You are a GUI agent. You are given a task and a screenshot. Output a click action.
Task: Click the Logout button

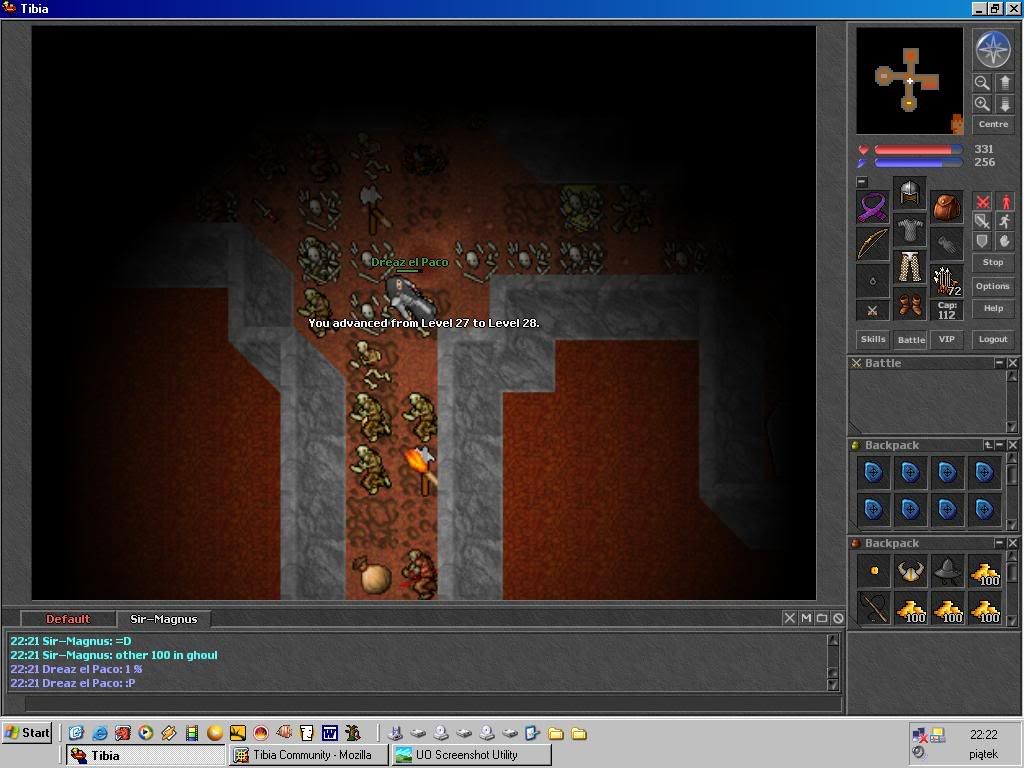pos(993,340)
